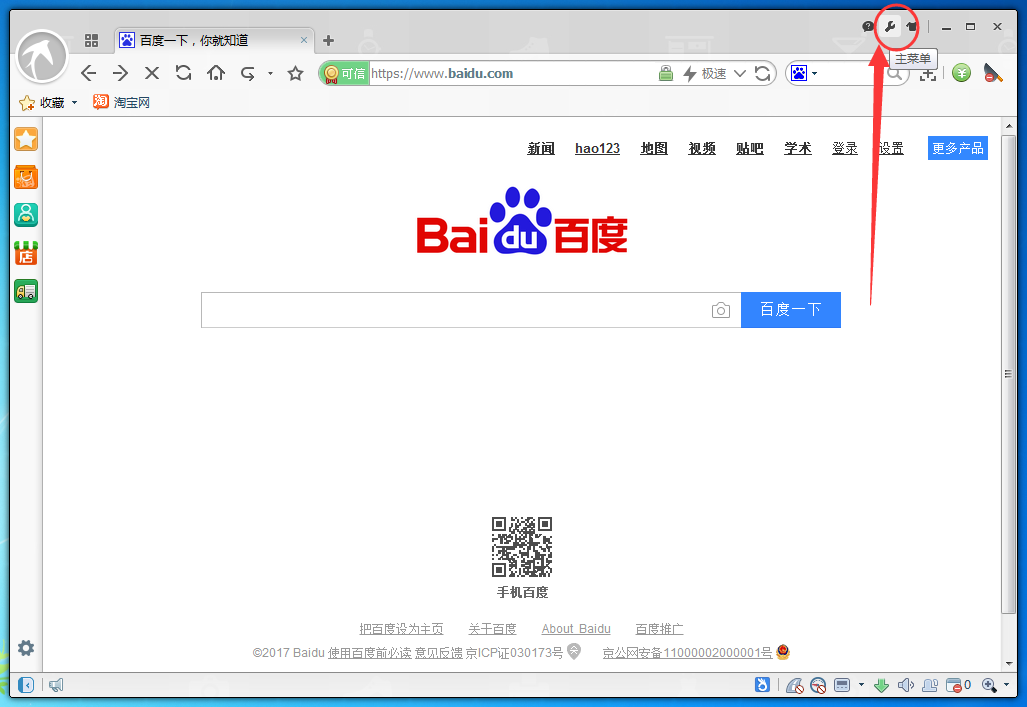Click the green download arrow in status bar
This screenshot has height=707, width=1027.
point(881,685)
